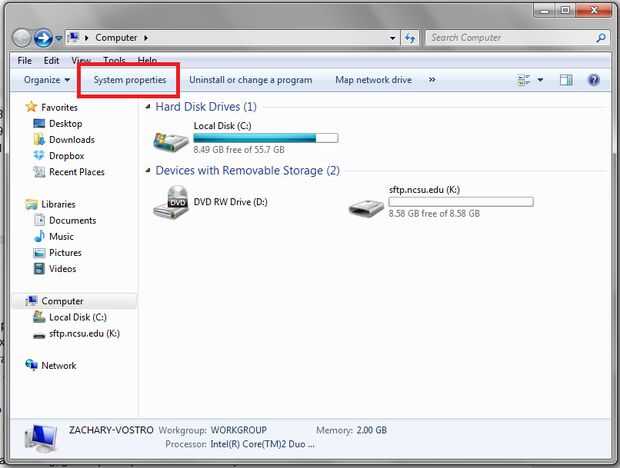The image size is (620, 468).
Task: Open the Help menu
Action: pos(147,60)
